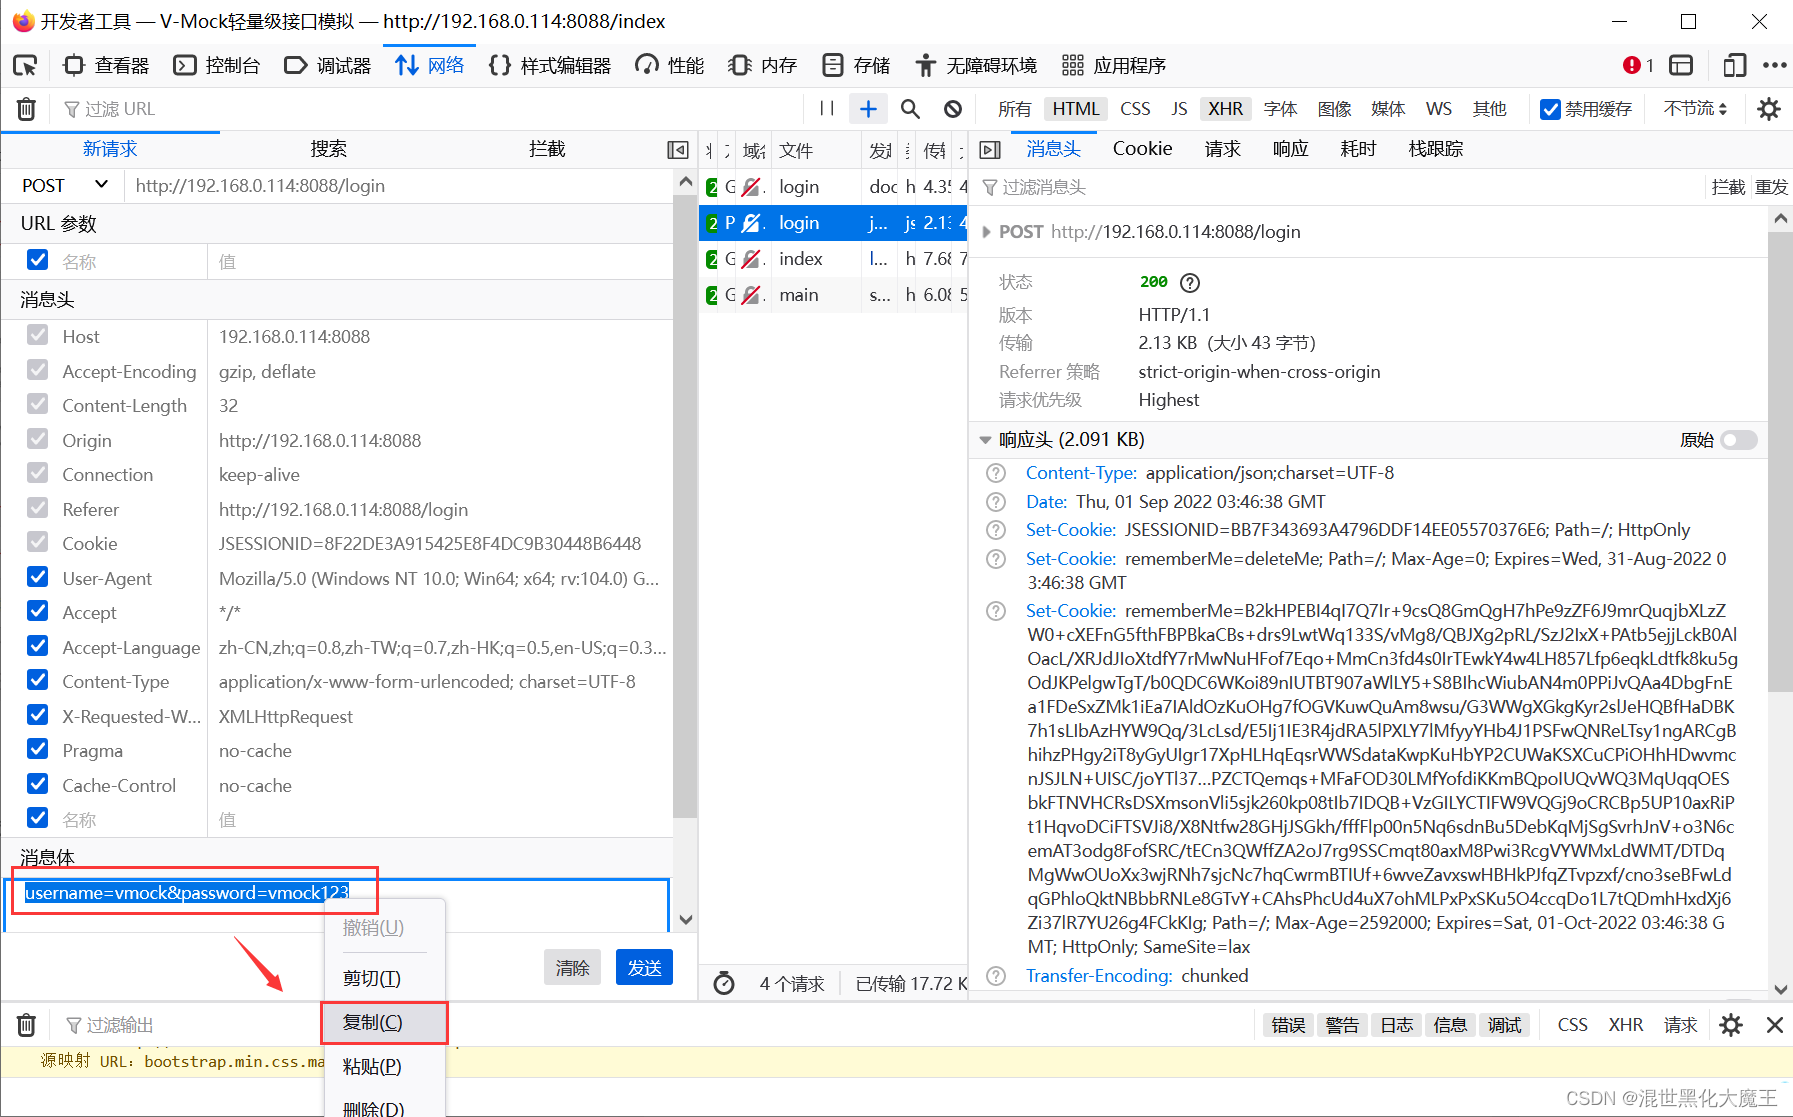Viewport: 1793px width, 1117px height.
Task: Open the Storage (存储) panel
Action: pos(856,66)
